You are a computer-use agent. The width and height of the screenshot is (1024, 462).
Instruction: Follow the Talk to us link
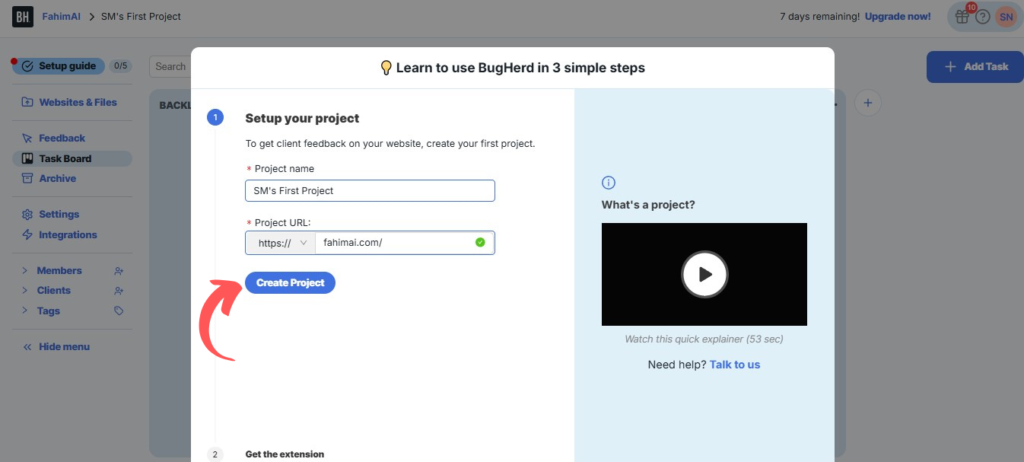[x=735, y=365]
